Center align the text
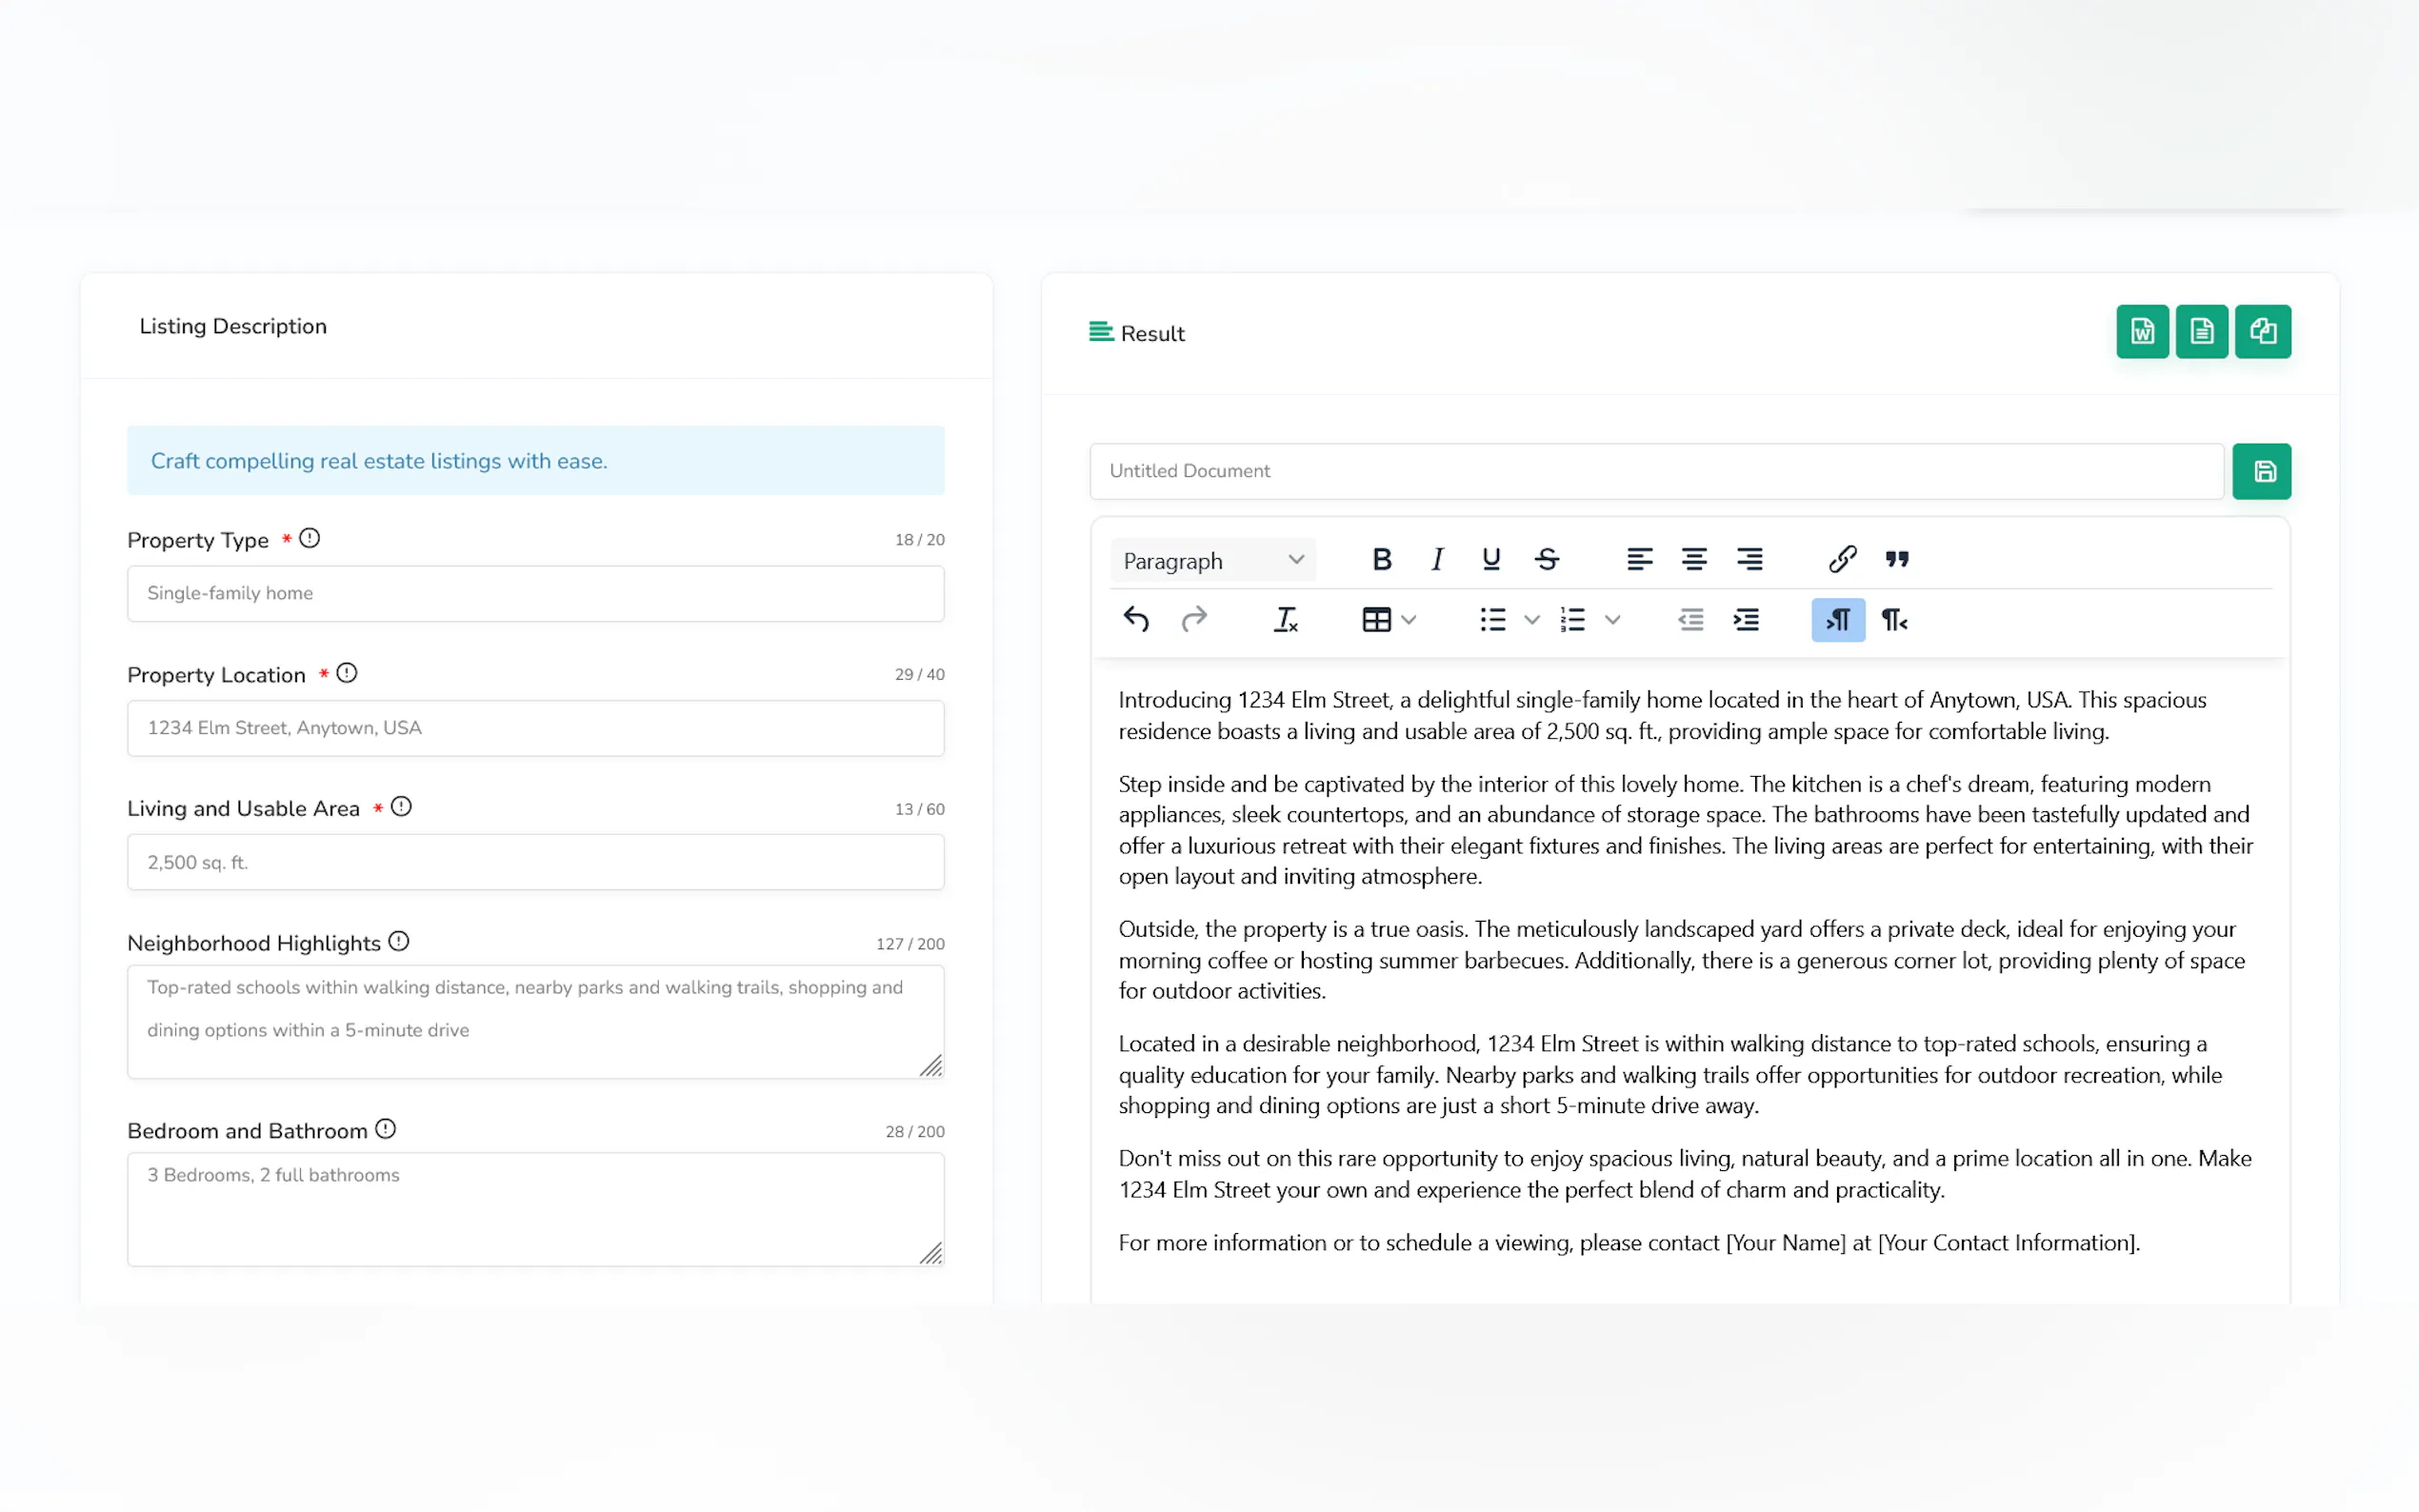This screenshot has height=1512, width=2419. pos(1693,559)
